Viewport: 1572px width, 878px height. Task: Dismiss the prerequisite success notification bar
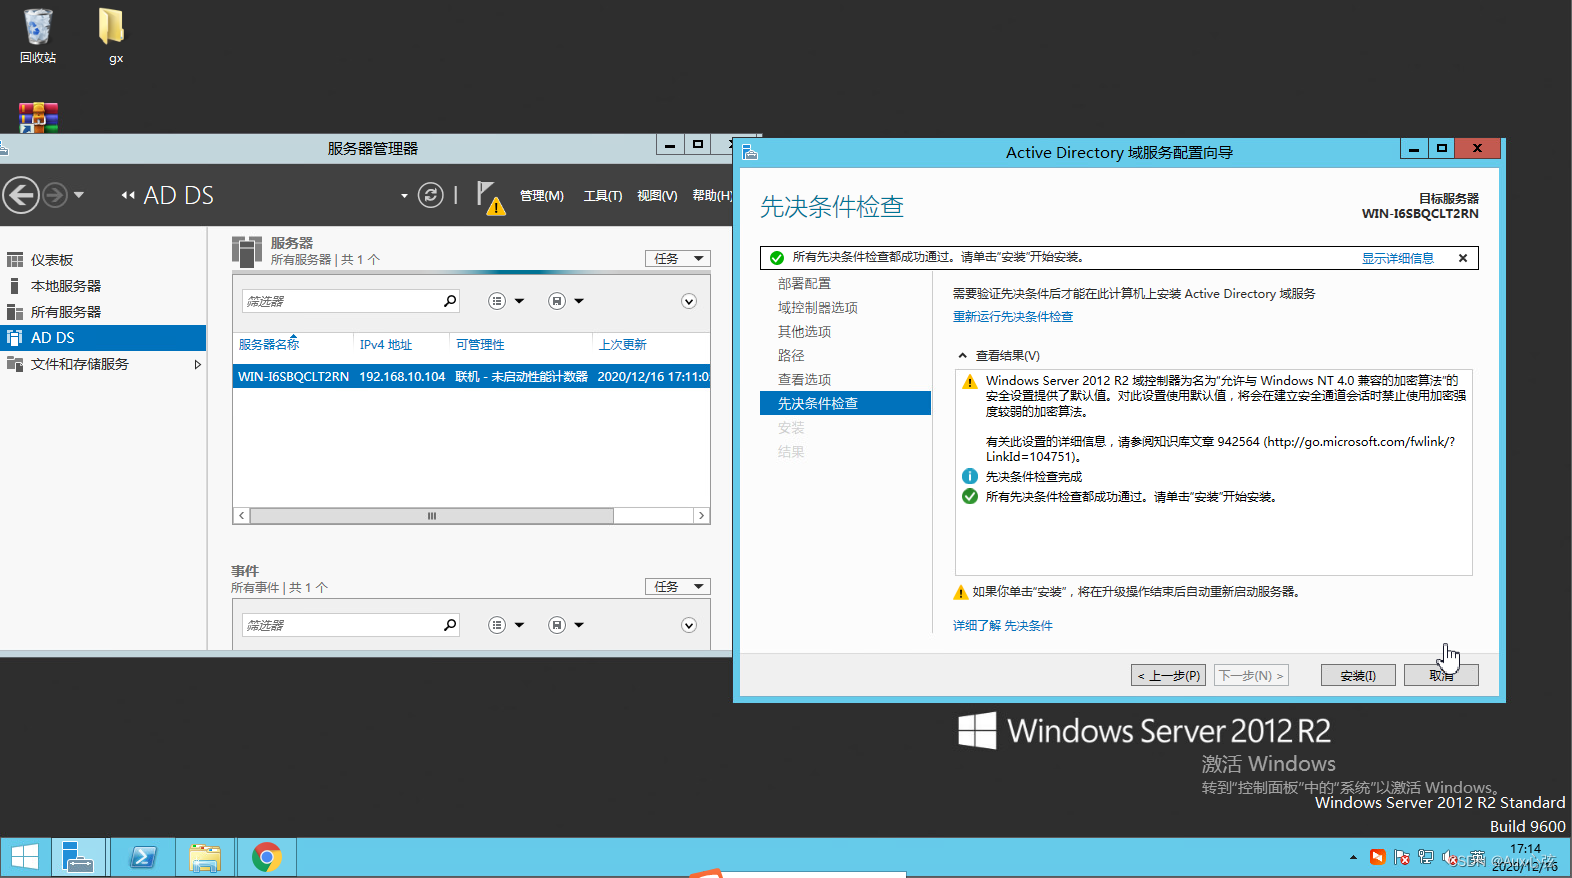(1463, 258)
